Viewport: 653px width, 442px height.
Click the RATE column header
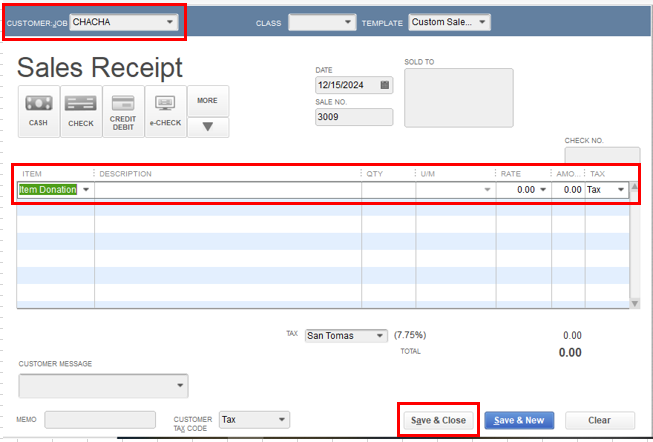511,174
